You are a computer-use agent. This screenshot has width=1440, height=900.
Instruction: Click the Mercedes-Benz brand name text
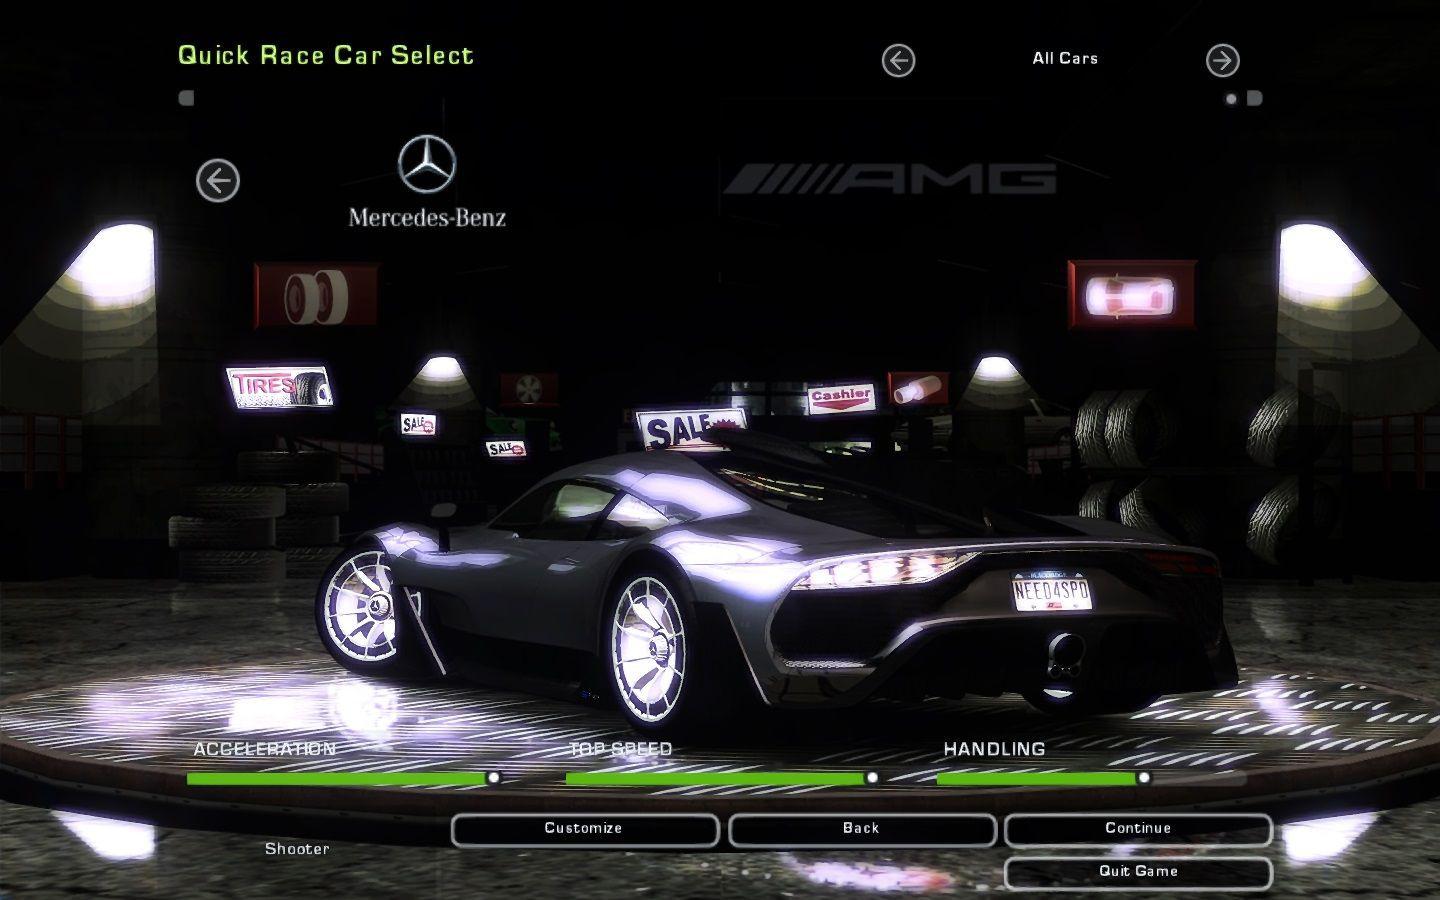(x=427, y=217)
